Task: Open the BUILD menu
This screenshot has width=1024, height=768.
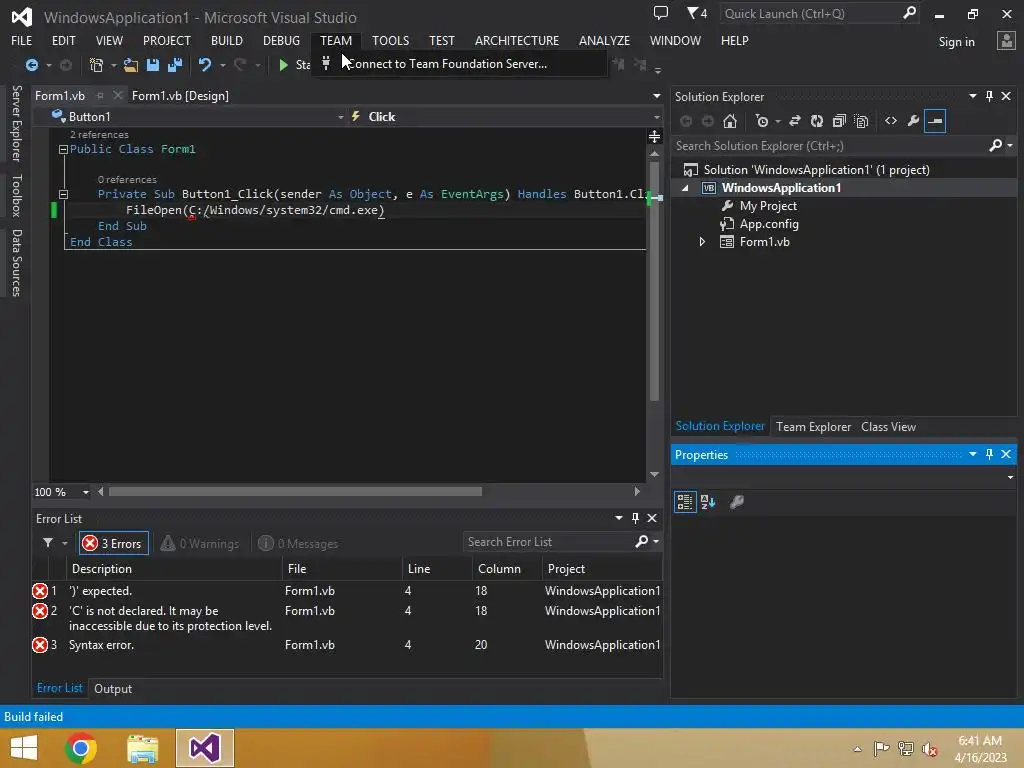Action: pos(227,40)
